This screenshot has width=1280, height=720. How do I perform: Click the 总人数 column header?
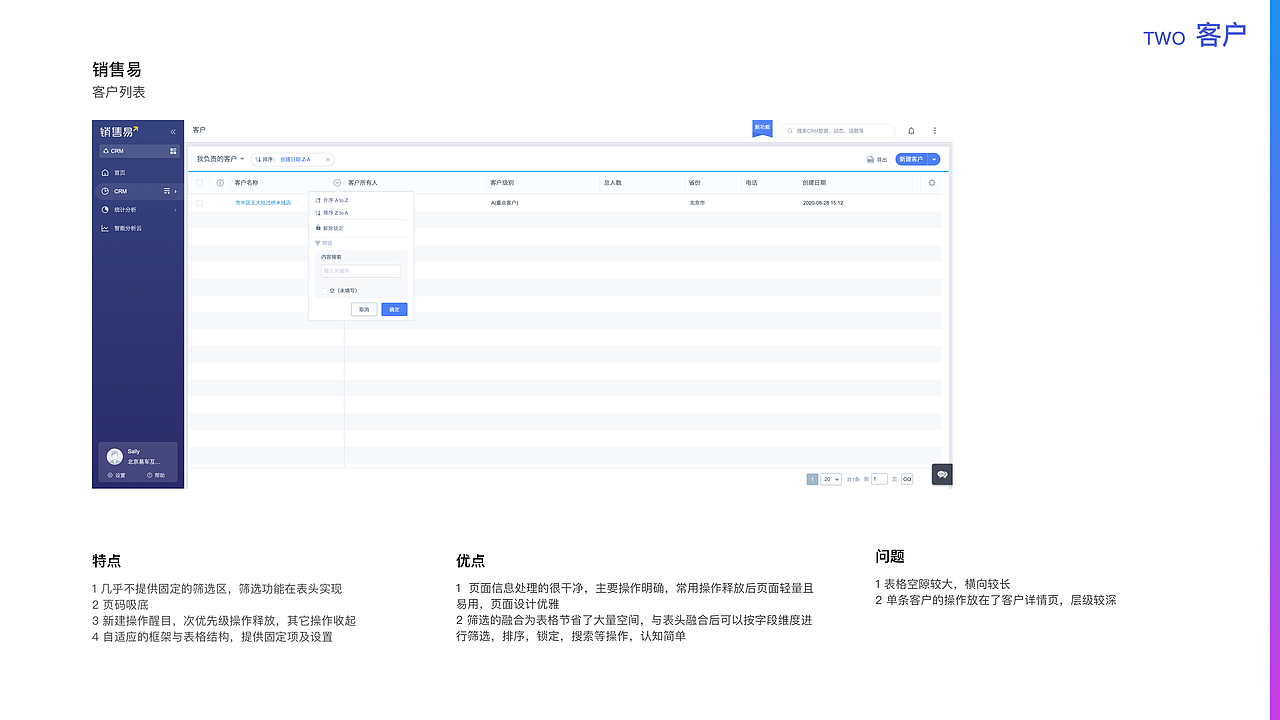coord(613,183)
